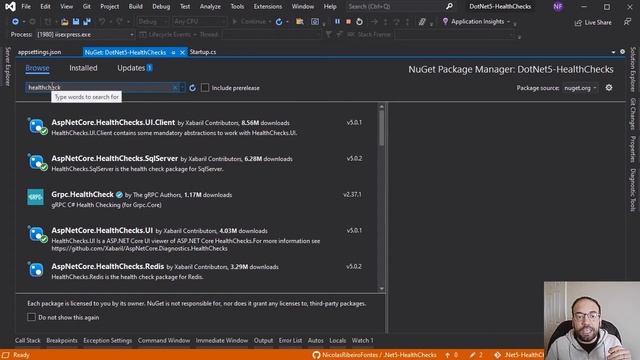This screenshot has height=360, width=640.
Task: Click the hot reload refresh icon
Action: click(279, 22)
